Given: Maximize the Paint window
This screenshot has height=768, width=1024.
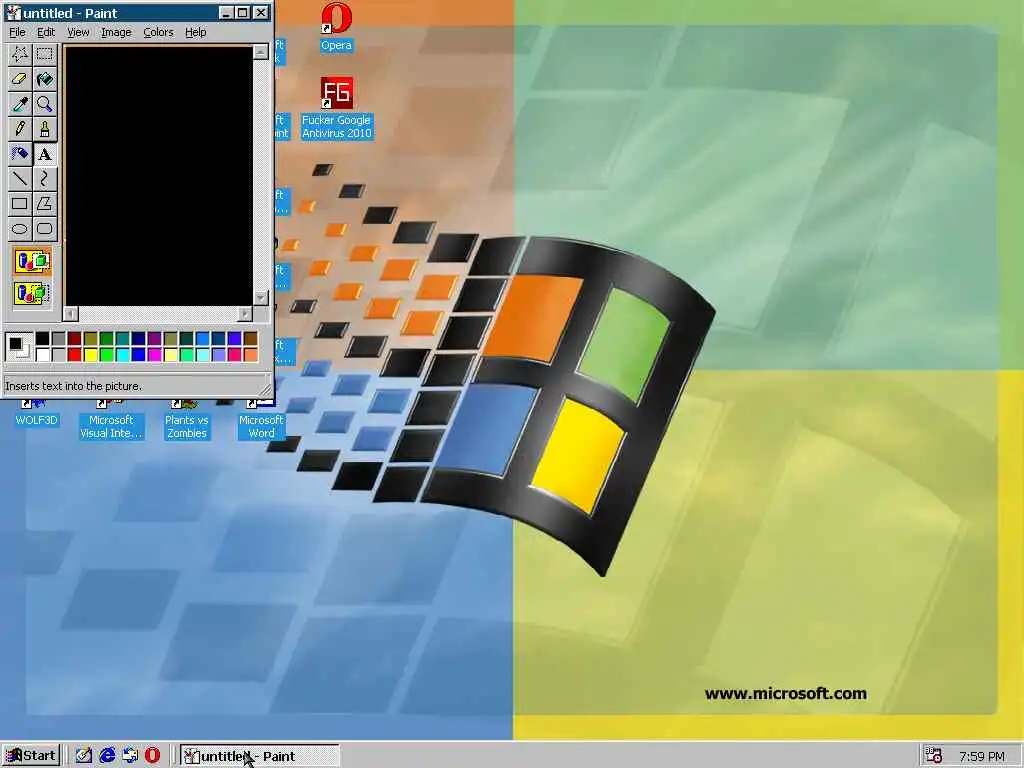Looking at the screenshot, I should 242,12.
